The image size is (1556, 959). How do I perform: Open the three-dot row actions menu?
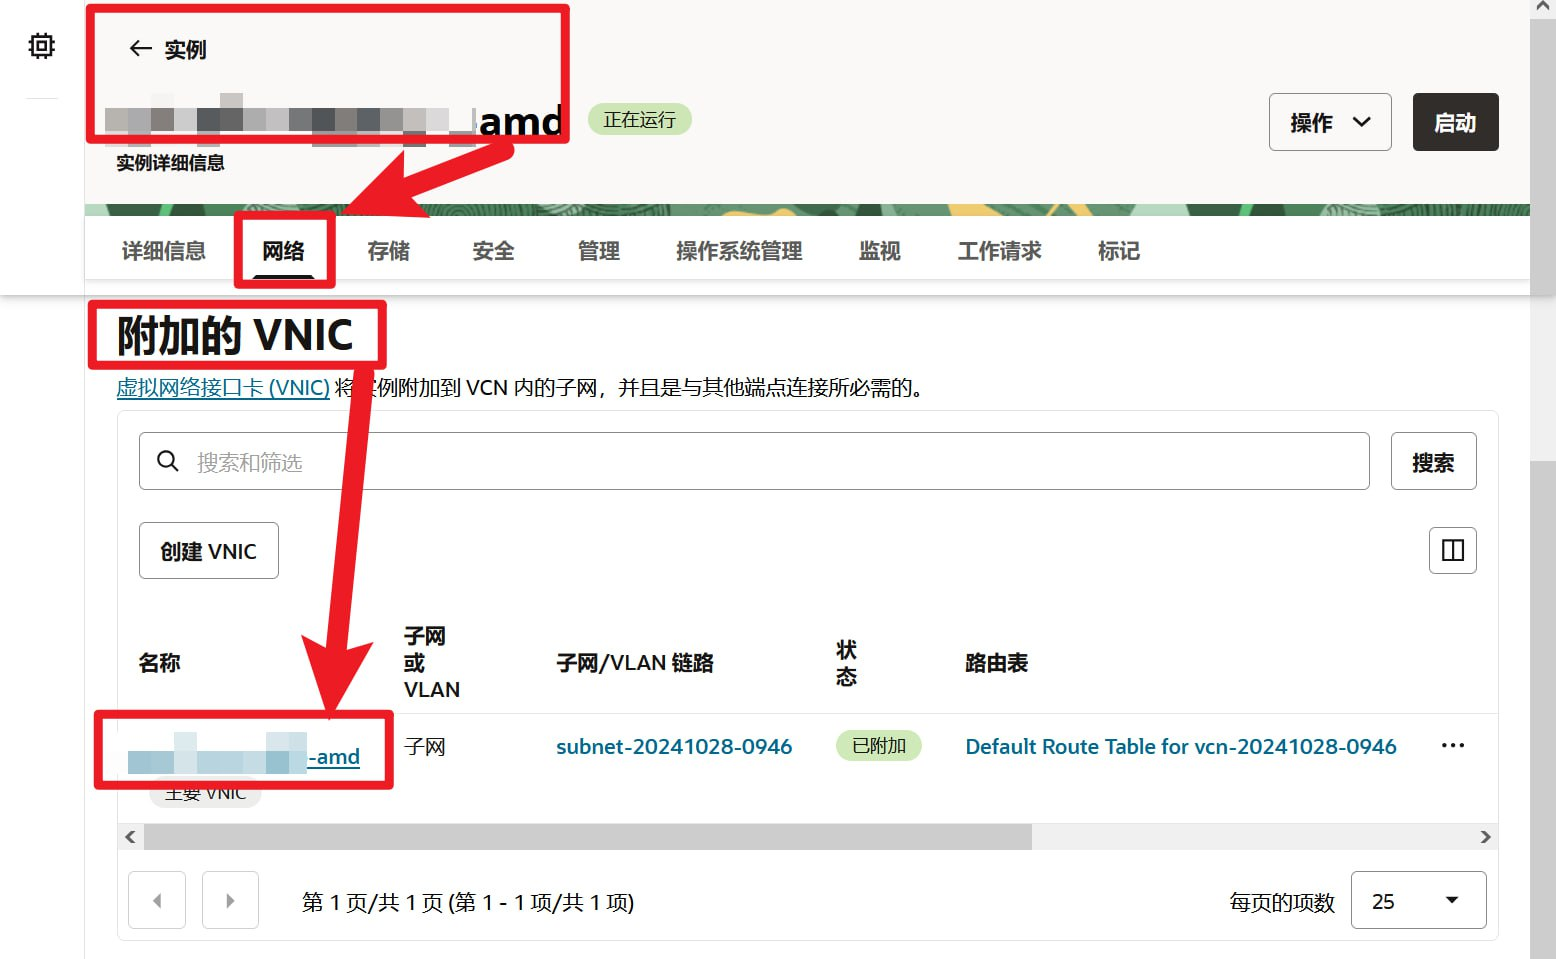pos(1452,746)
